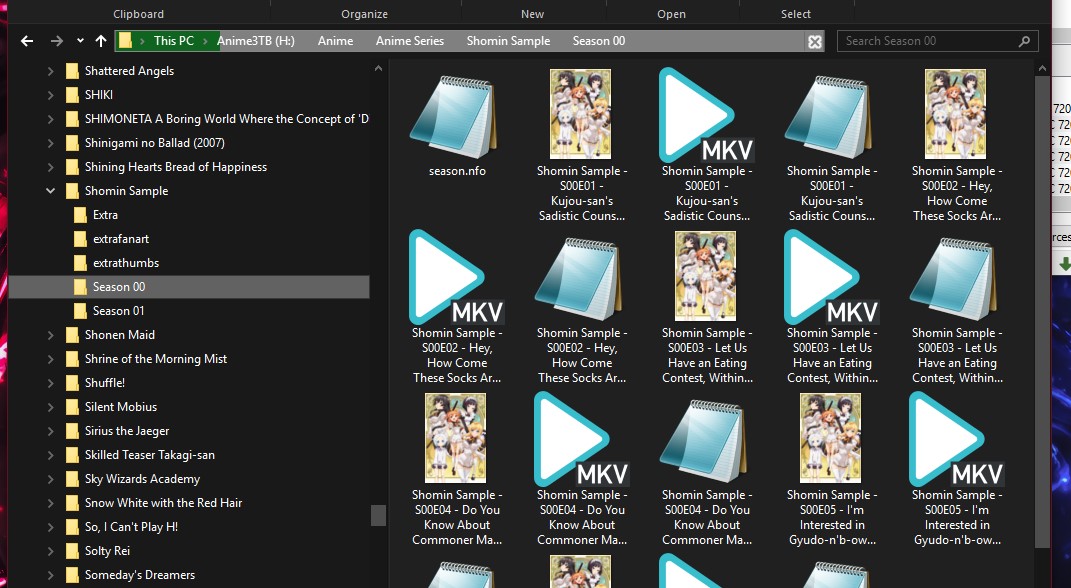The image size is (1071, 588).
Task: Select the extrathumbs subfolder
Action: point(126,262)
